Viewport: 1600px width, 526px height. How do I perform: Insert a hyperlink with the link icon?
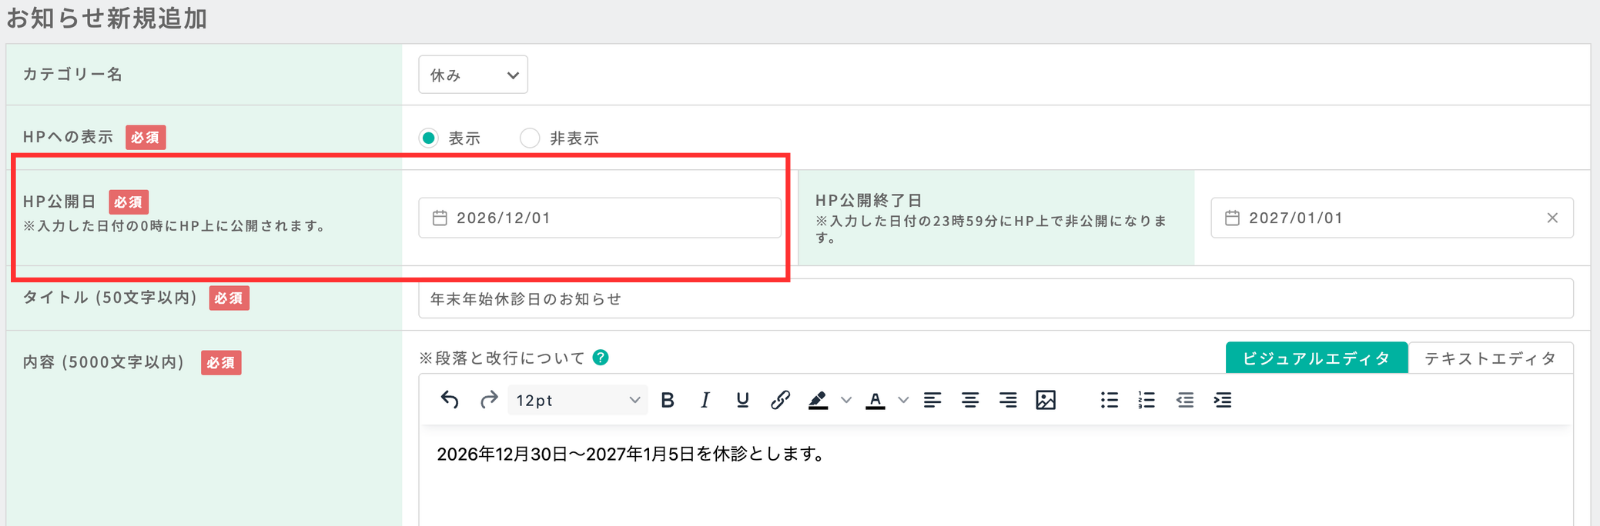[780, 400]
